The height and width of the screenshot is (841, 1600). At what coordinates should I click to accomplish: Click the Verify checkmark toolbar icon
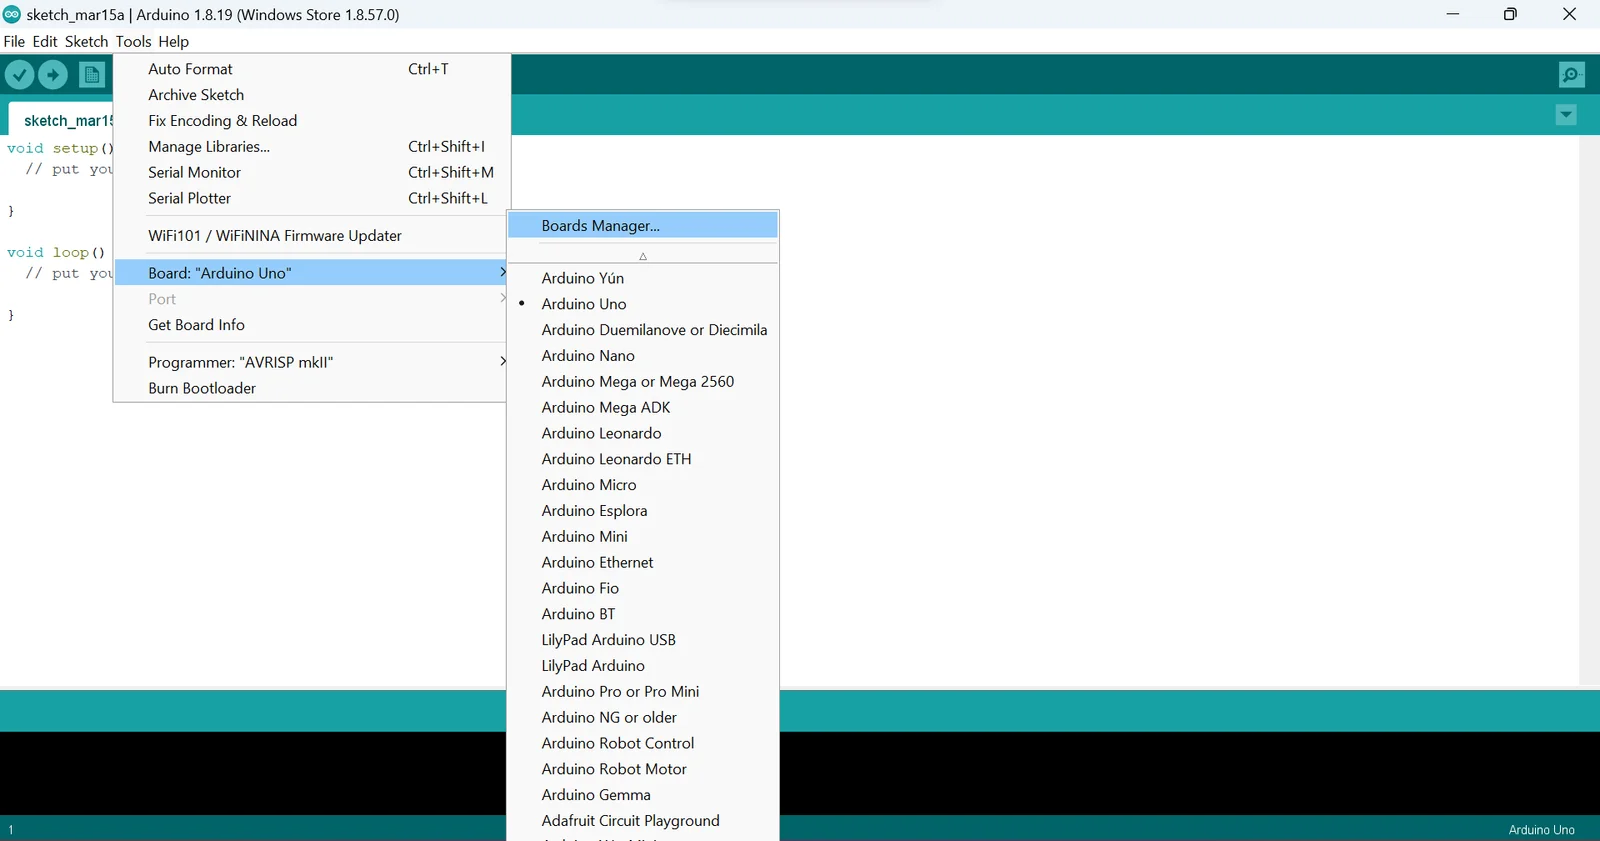pyautogui.click(x=20, y=75)
